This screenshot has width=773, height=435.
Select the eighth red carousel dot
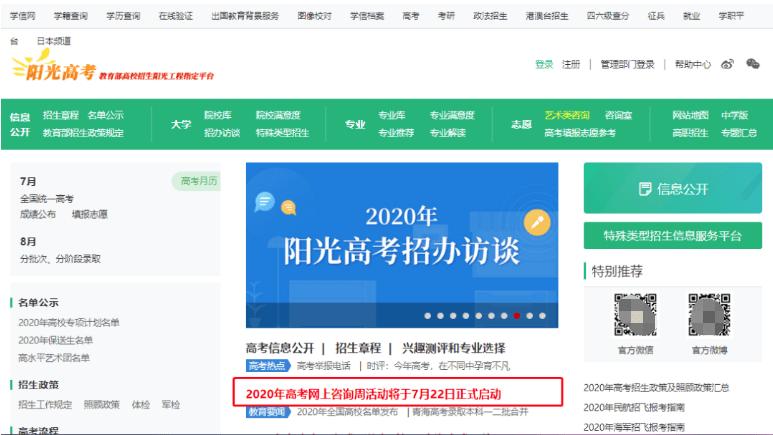click(x=517, y=316)
